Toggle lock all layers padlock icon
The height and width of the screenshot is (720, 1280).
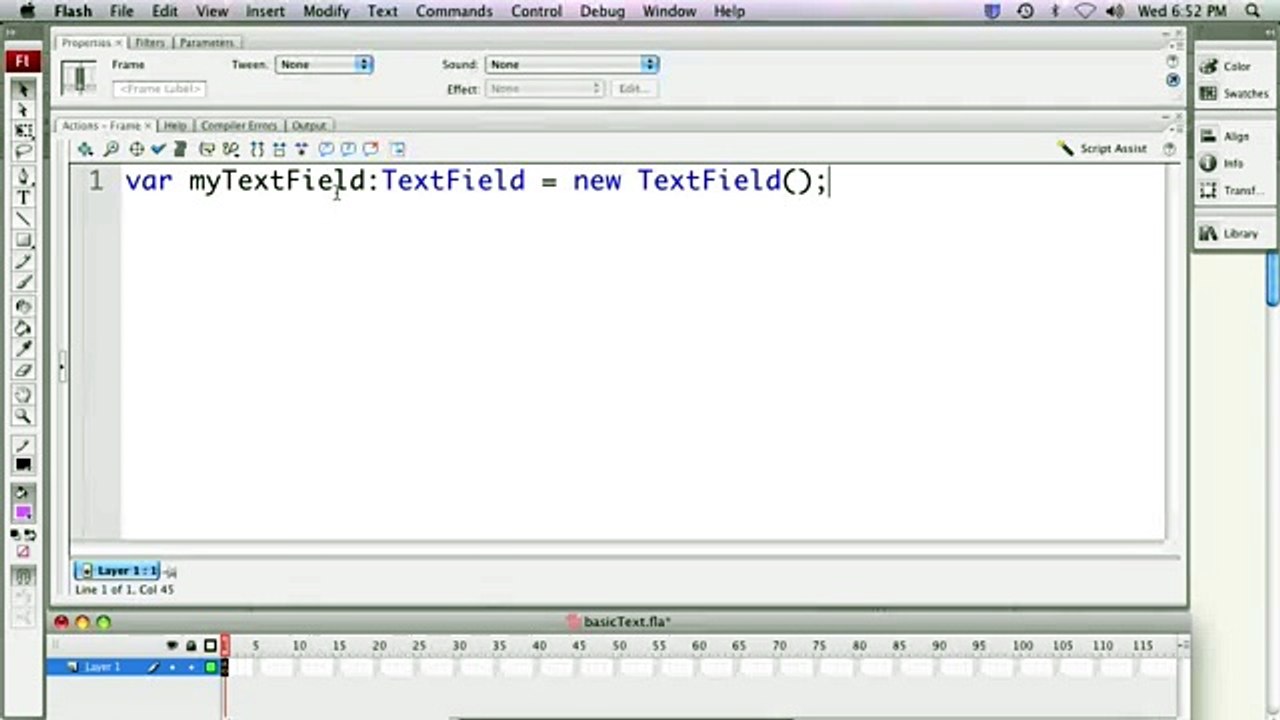(191, 646)
